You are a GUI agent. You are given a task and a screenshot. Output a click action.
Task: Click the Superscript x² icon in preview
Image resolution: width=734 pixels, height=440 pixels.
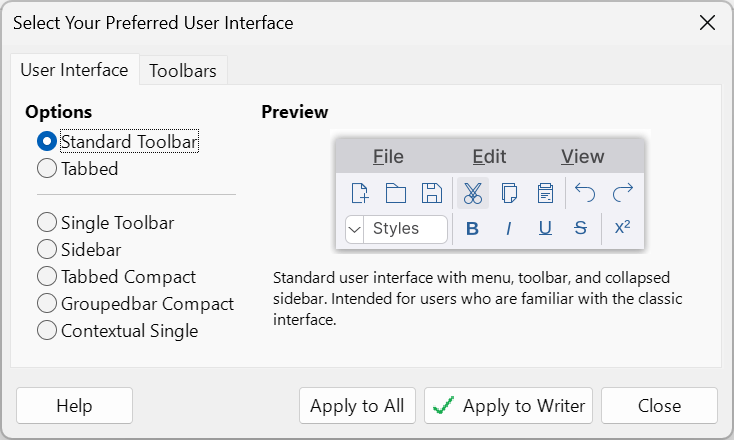click(622, 227)
